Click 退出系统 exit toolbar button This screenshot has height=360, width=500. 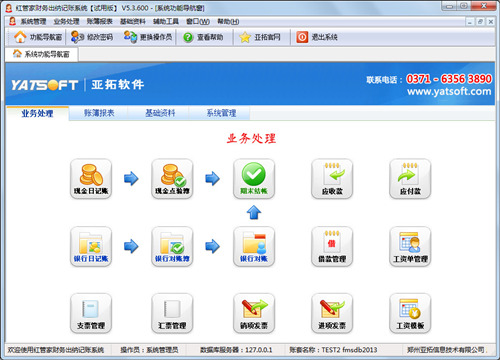pyautogui.click(x=317, y=37)
